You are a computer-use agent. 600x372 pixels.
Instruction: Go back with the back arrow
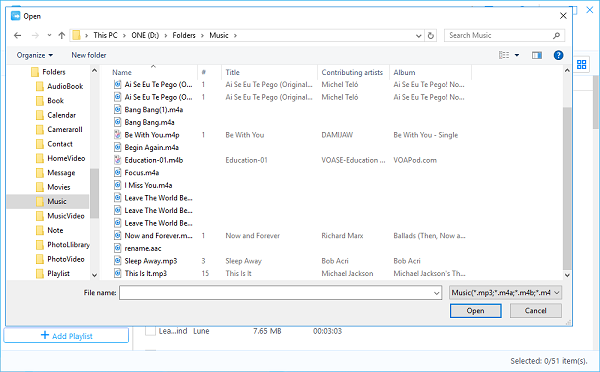click(x=18, y=36)
